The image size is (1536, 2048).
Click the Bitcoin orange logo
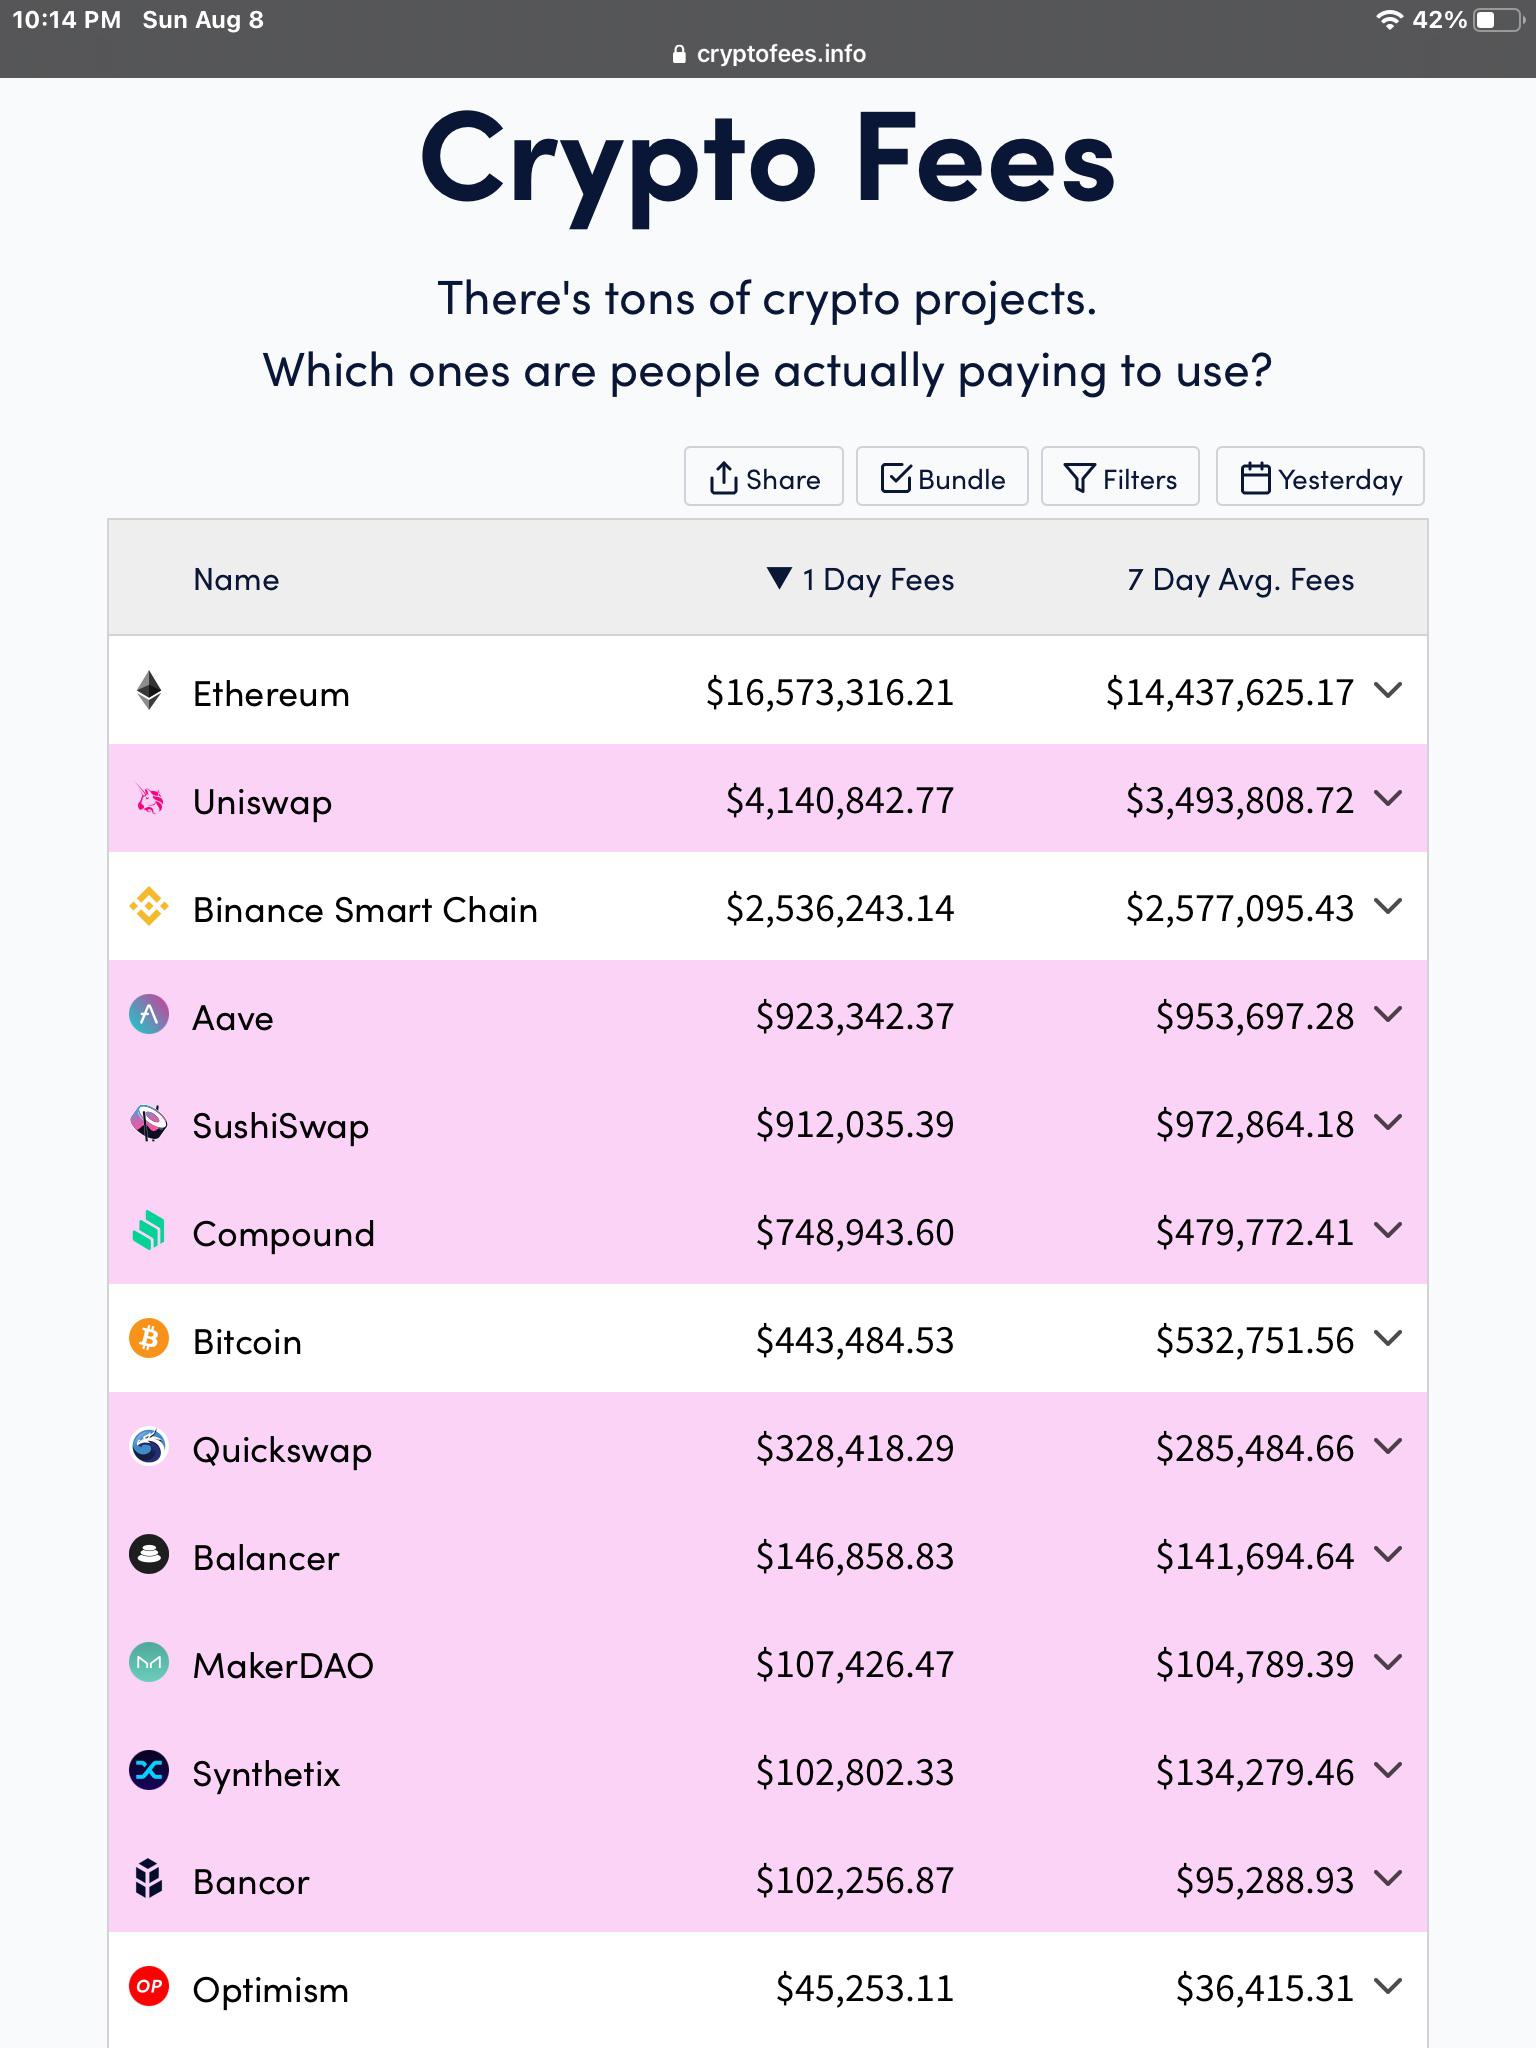point(148,1340)
